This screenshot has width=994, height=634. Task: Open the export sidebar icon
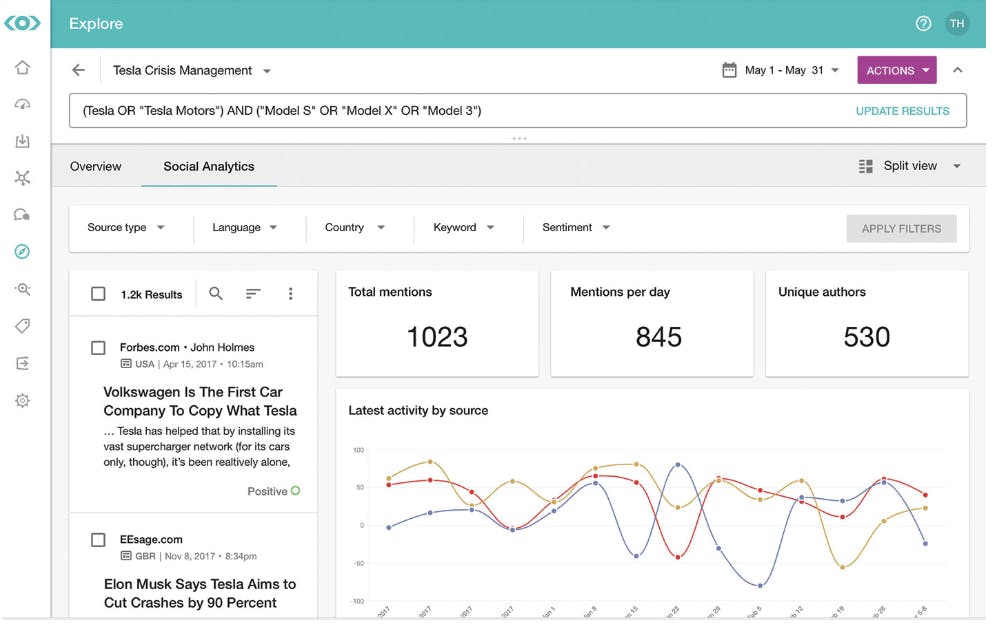pos(22,363)
